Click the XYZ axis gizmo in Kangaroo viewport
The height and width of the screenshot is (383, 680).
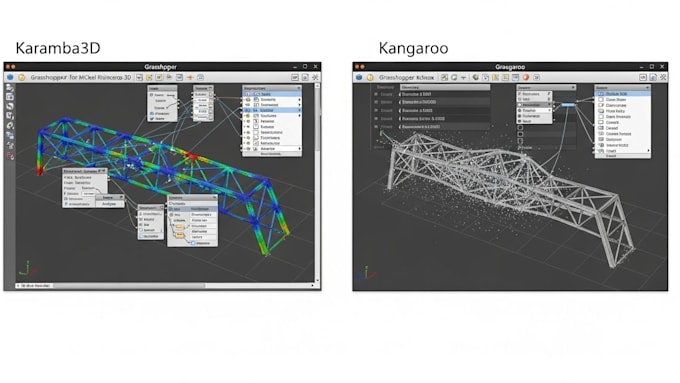[x=367, y=274]
